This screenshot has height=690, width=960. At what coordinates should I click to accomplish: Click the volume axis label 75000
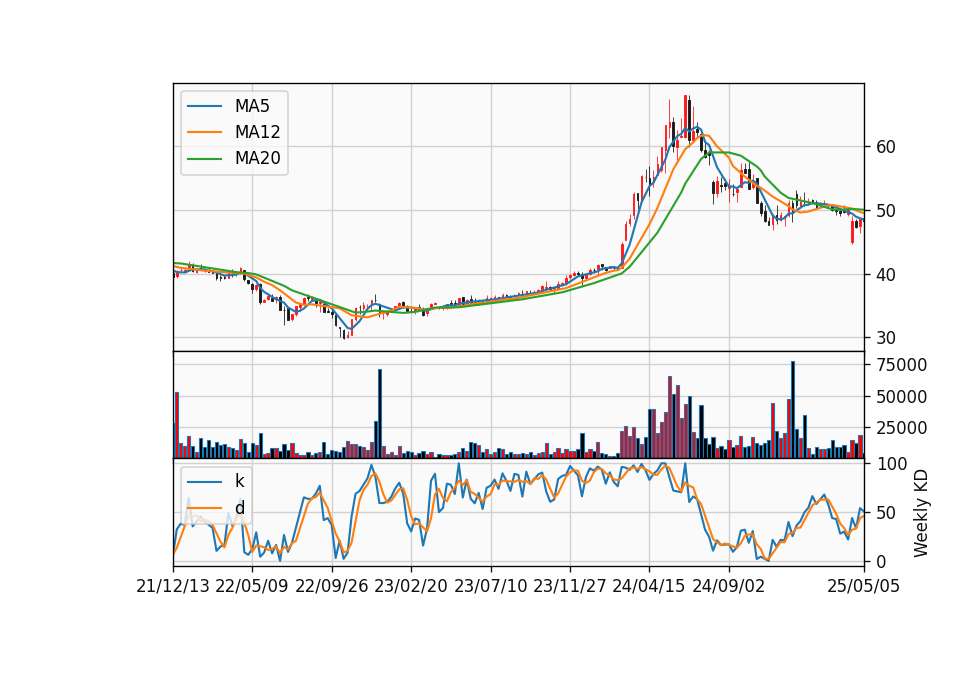coord(901,365)
